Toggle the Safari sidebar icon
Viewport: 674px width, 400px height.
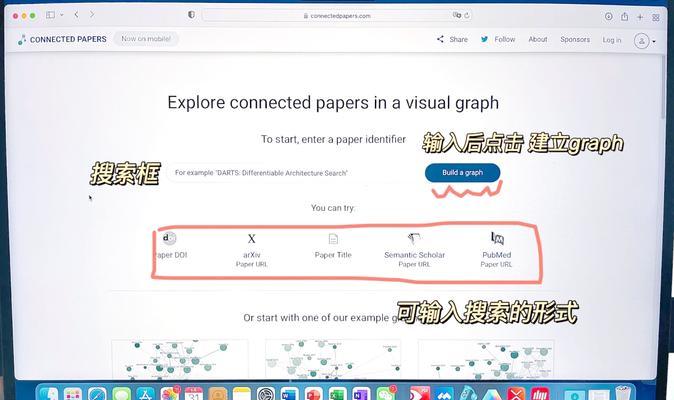[50, 15]
